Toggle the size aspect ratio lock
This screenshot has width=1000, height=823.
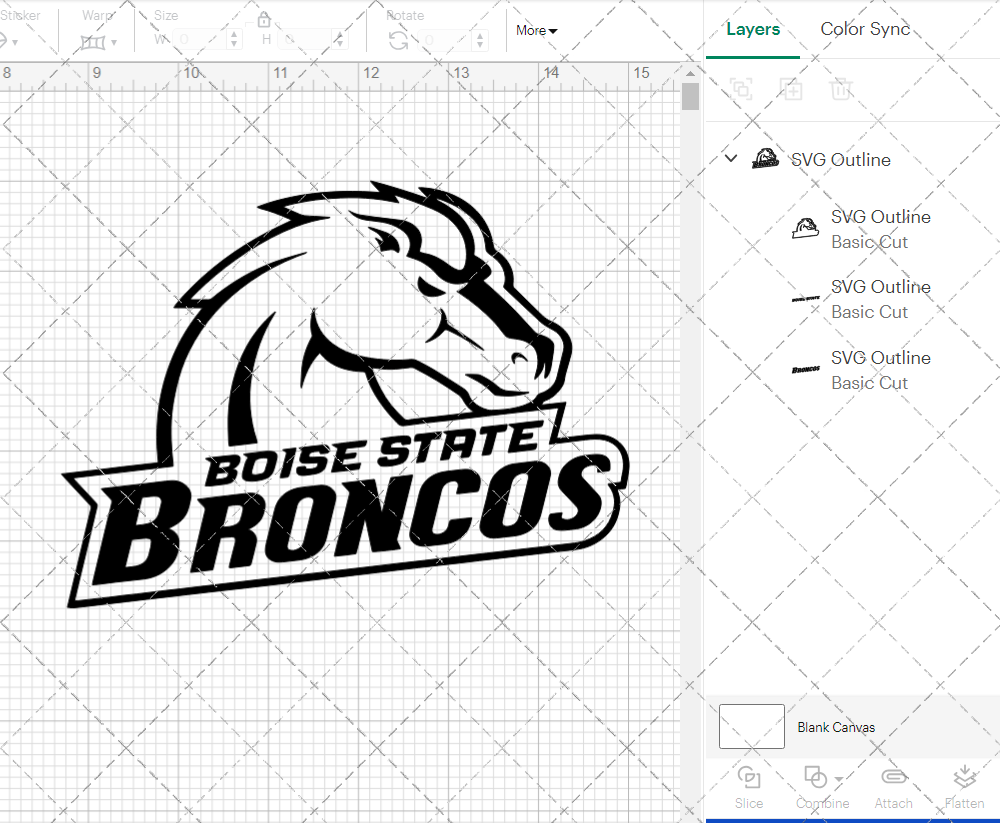(263, 19)
